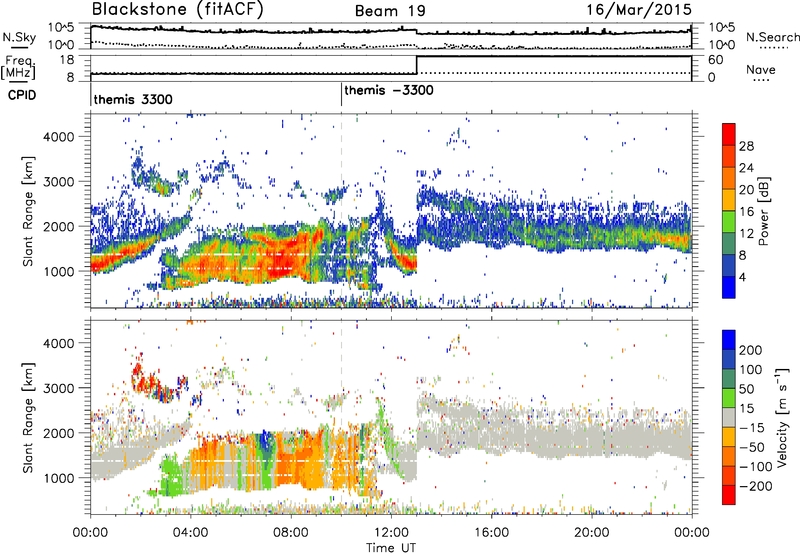800x554 pixels.
Task: Click the 100 label on Velocity color bar
Action: (751, 369)
